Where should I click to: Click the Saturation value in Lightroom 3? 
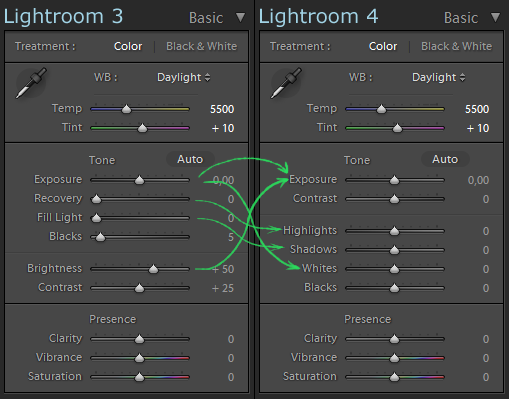(x=231, y=377)
